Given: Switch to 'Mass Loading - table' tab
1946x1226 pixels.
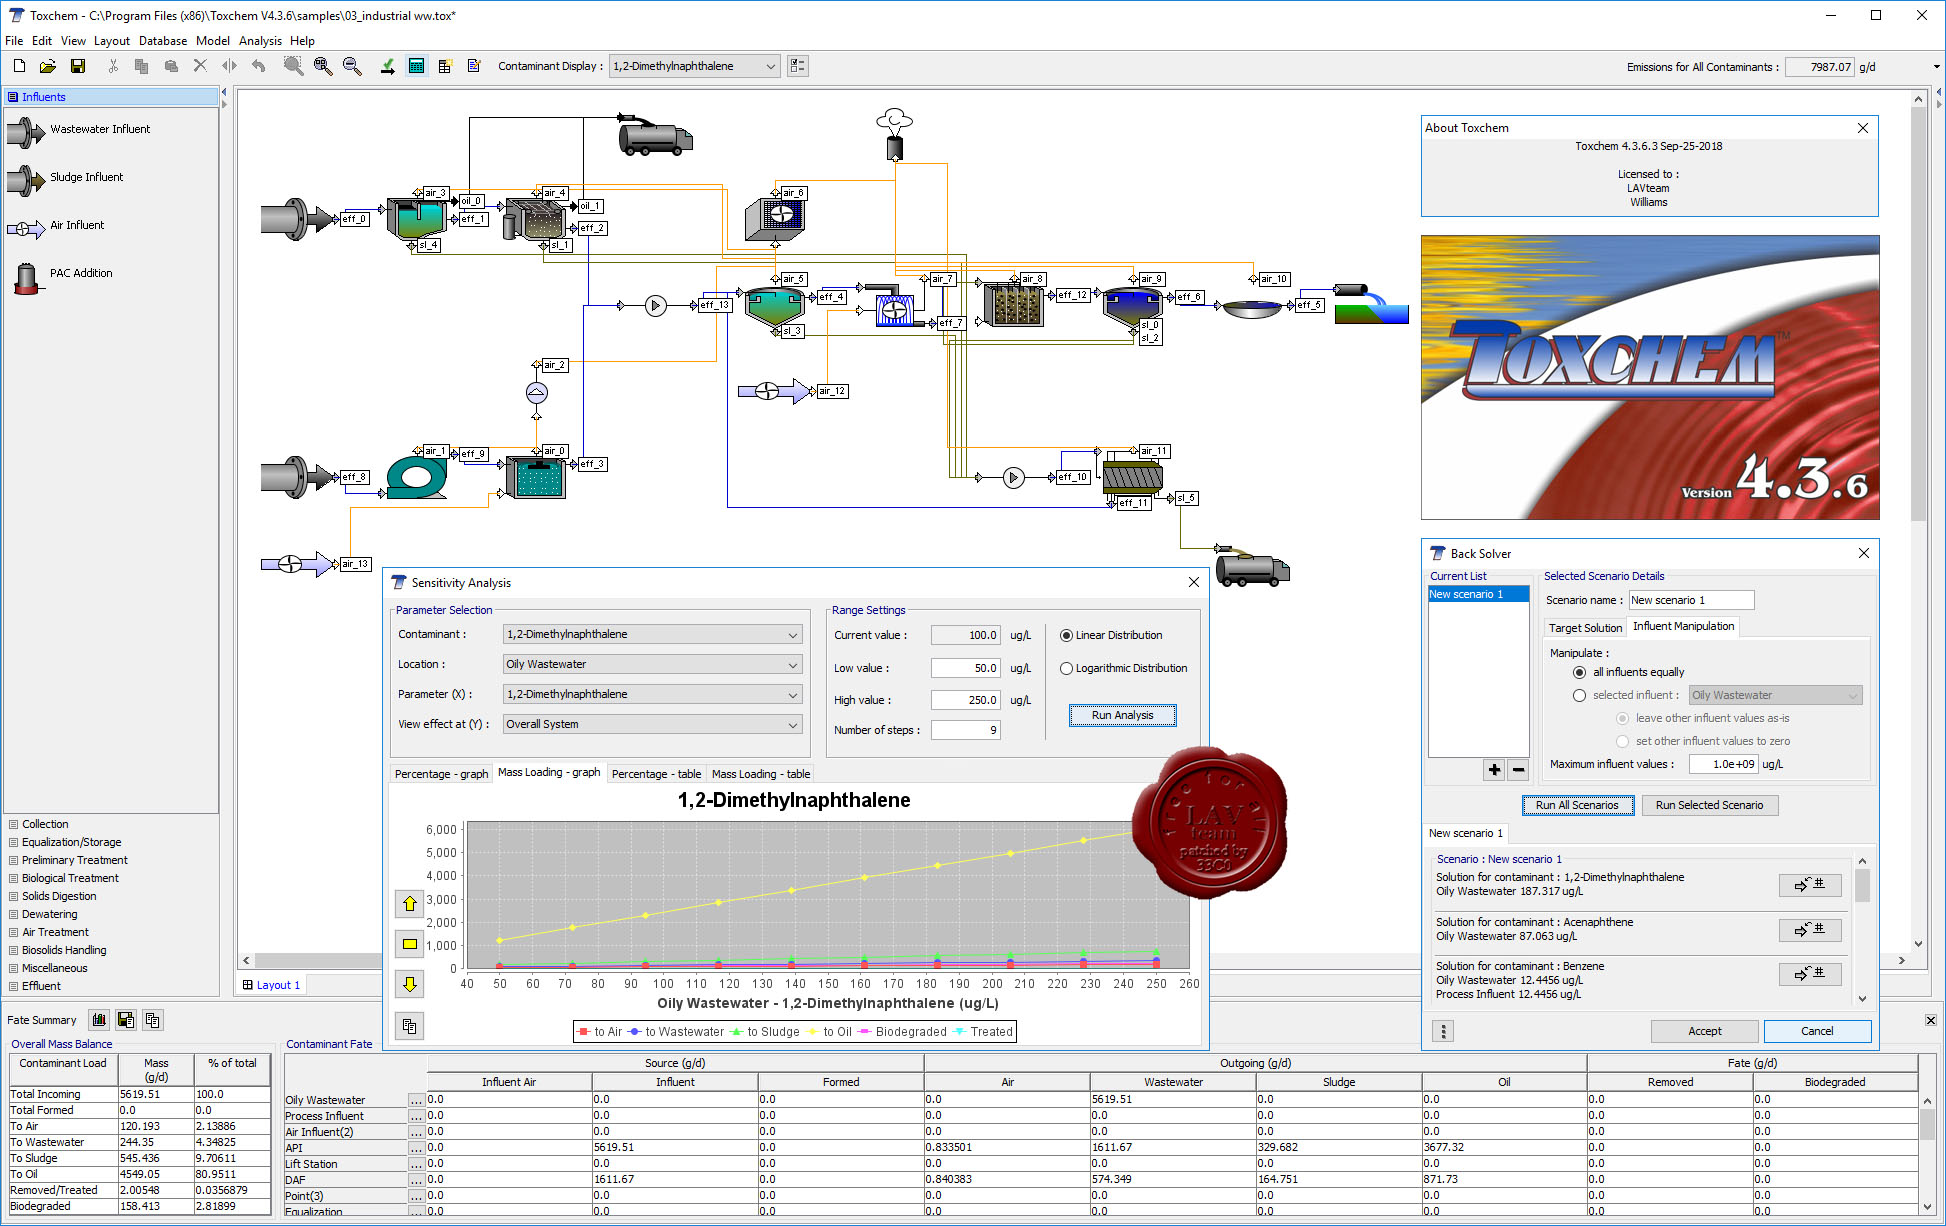Looking at the screenshot, I should point(761,775).
